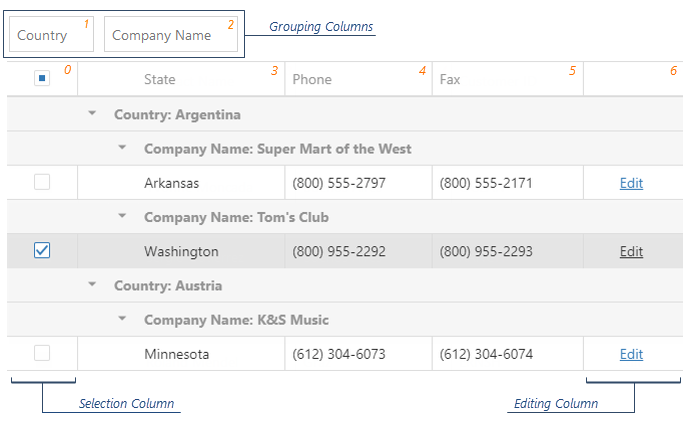Click the Washington state cell
The width and height of the screenshot is (691, 424).
[181, 251]
